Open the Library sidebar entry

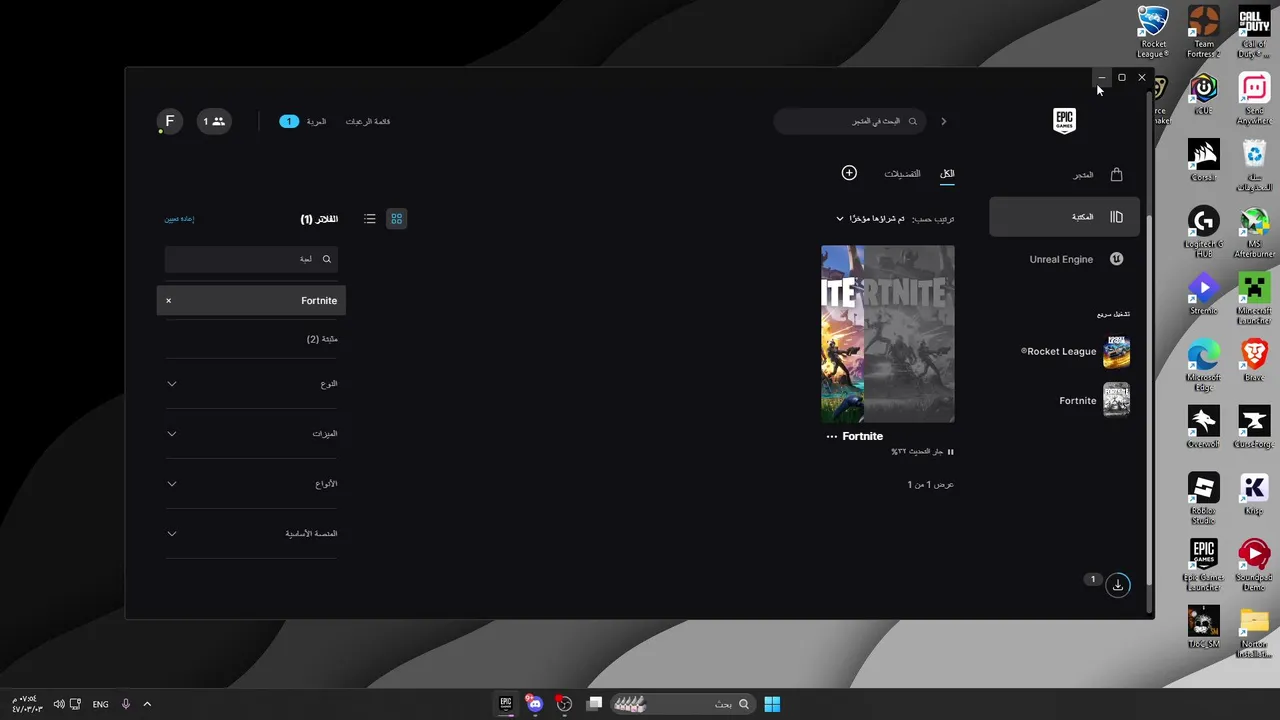click(1064, 217)
